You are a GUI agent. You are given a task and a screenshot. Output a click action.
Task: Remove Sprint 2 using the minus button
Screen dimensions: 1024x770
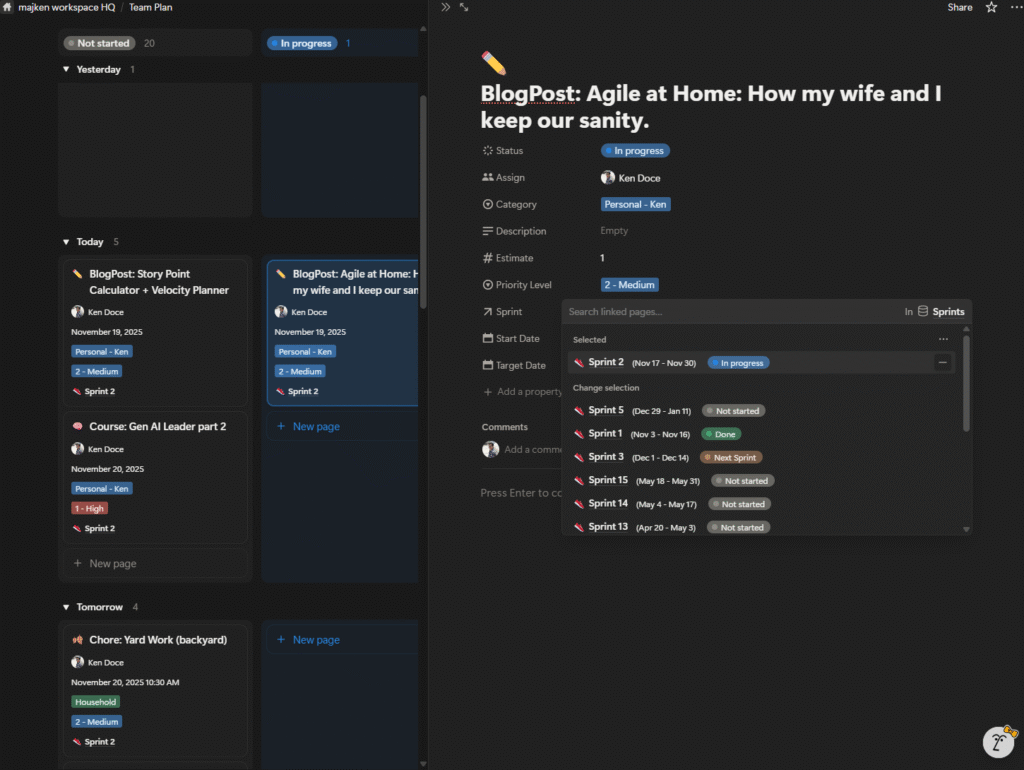coord(942,363)
